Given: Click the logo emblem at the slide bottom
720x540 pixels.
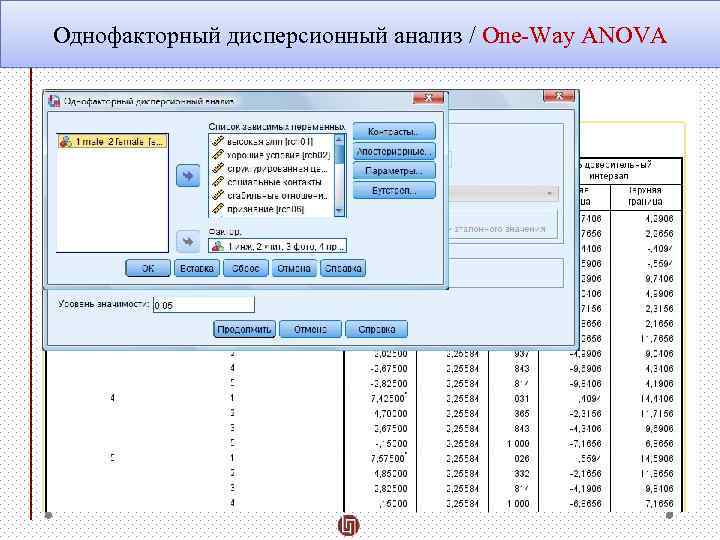Looking at the screenshot, I should [x=349, y=525].
